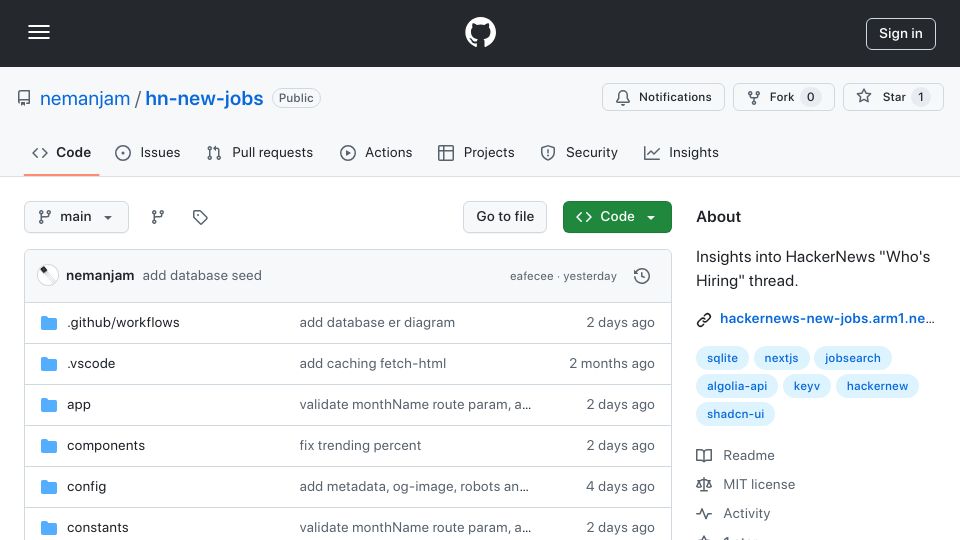The image size is (960, 540).
Task: Select the keyv topic tag
Action: click(806, 386)
